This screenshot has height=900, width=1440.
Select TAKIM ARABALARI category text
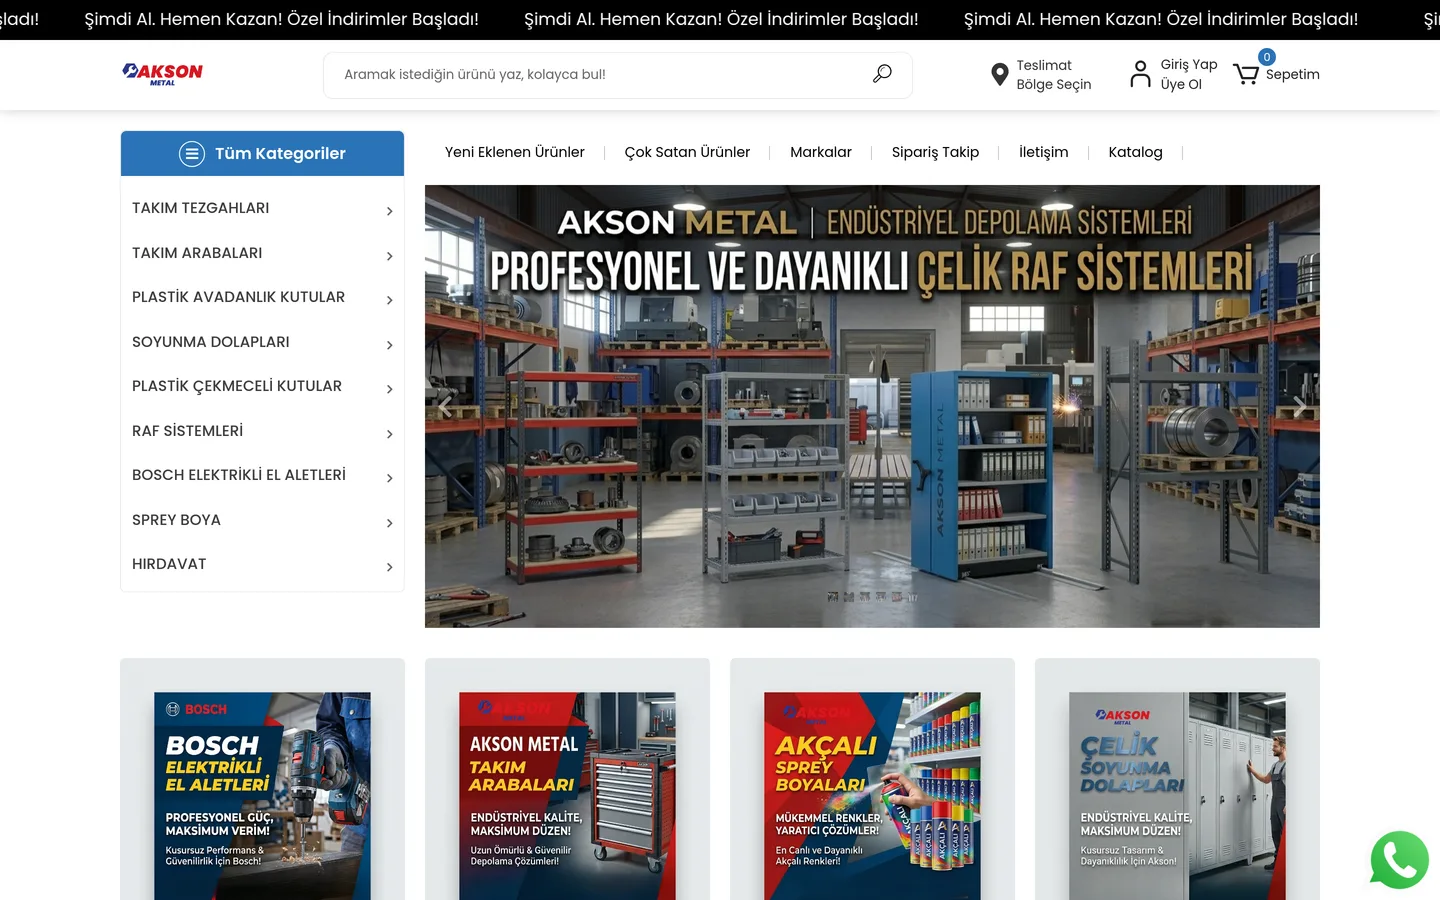click(197, 253)
